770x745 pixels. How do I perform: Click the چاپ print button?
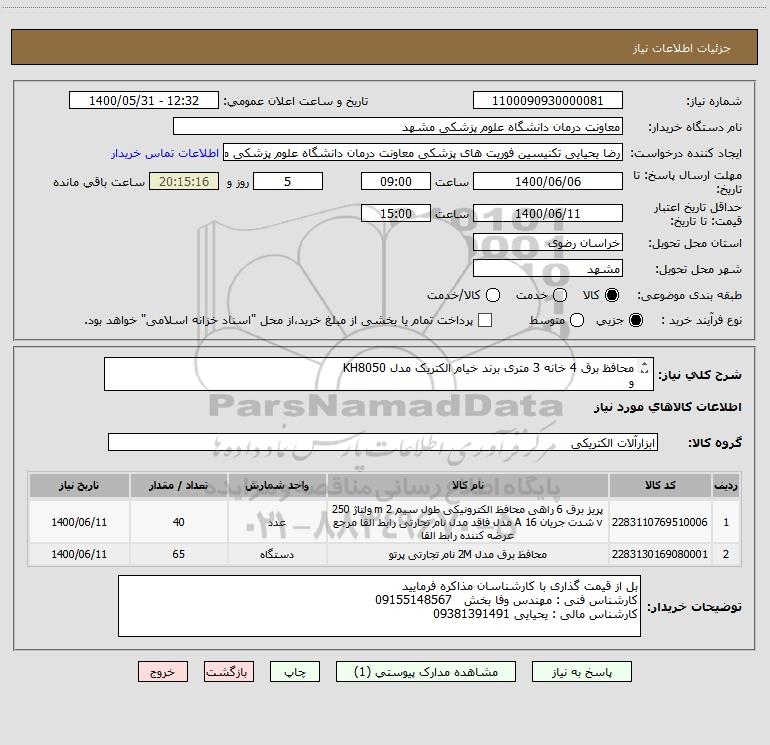pyautogui.click(x=295, y=671)
